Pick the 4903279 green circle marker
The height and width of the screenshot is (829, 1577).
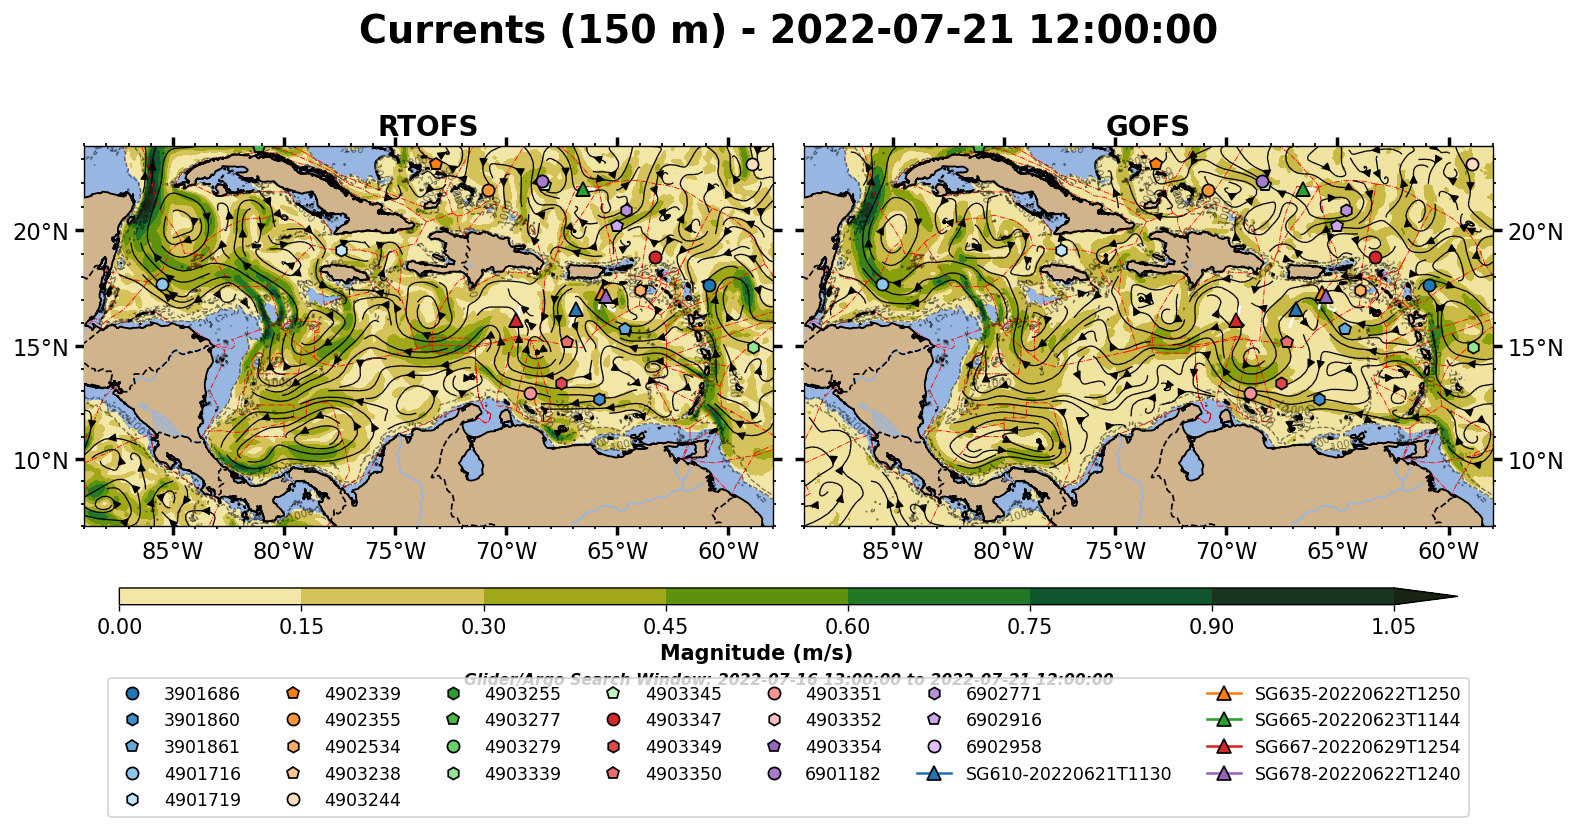[x=453, y=746]
